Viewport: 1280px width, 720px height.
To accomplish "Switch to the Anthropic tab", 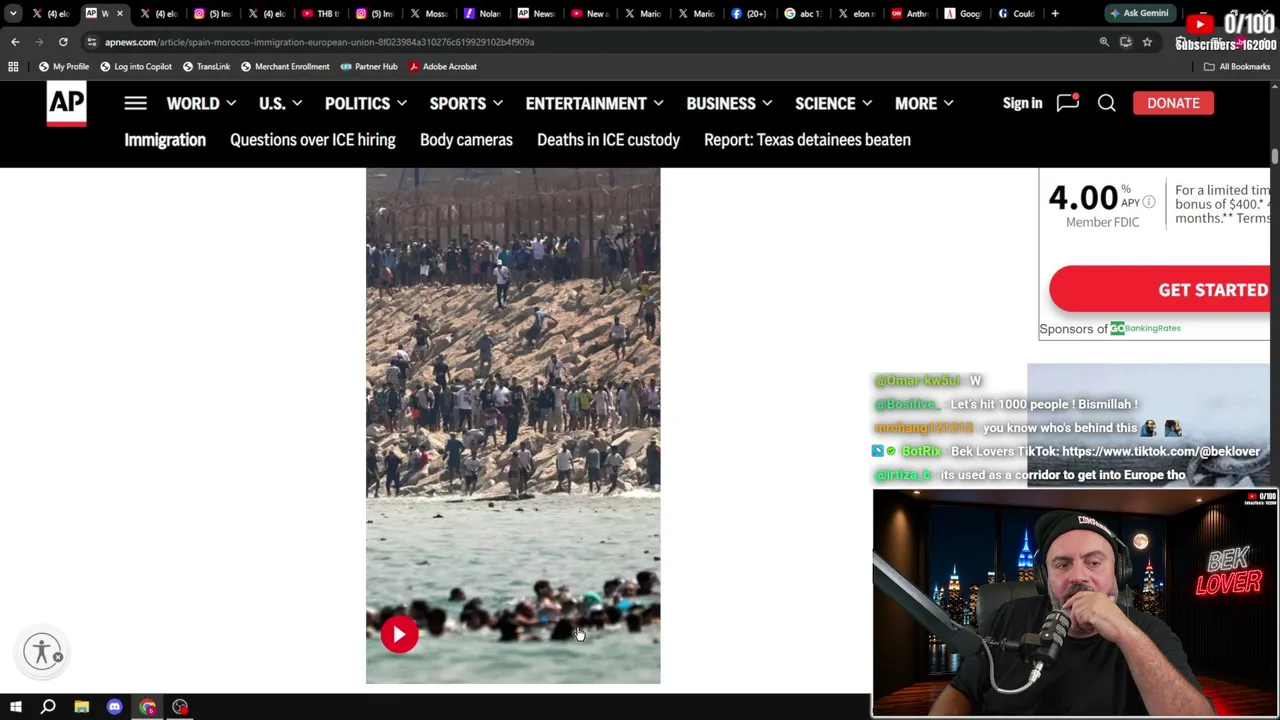I will pos(910,13).
